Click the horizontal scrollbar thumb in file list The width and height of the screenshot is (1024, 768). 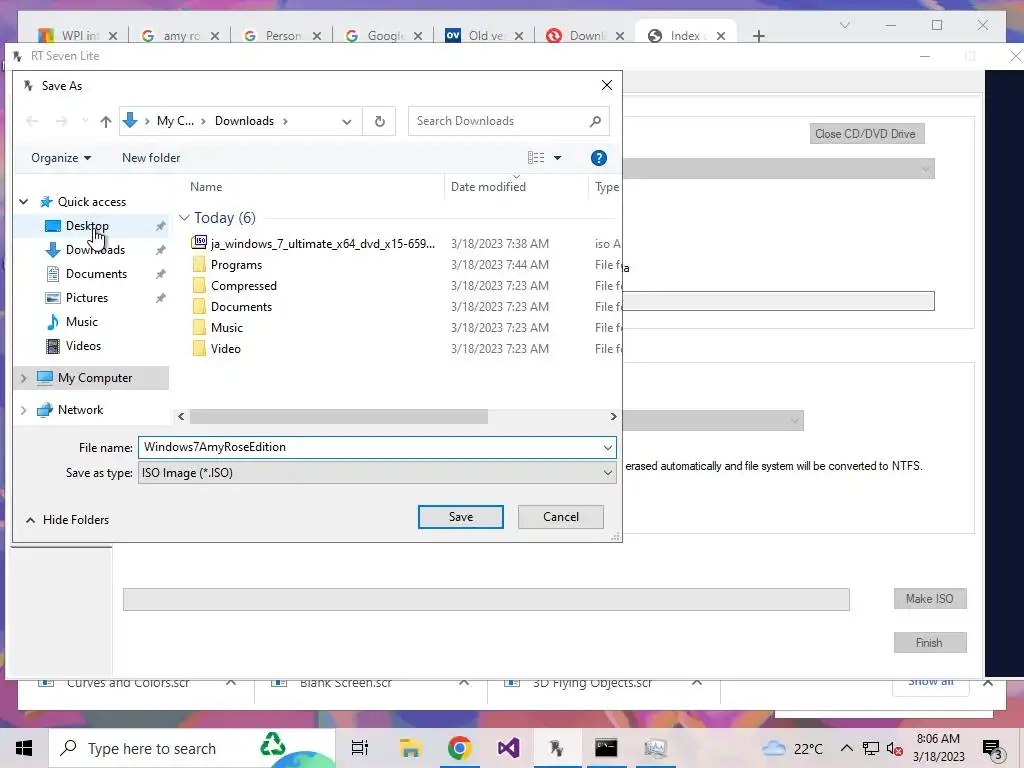[338, 417]
